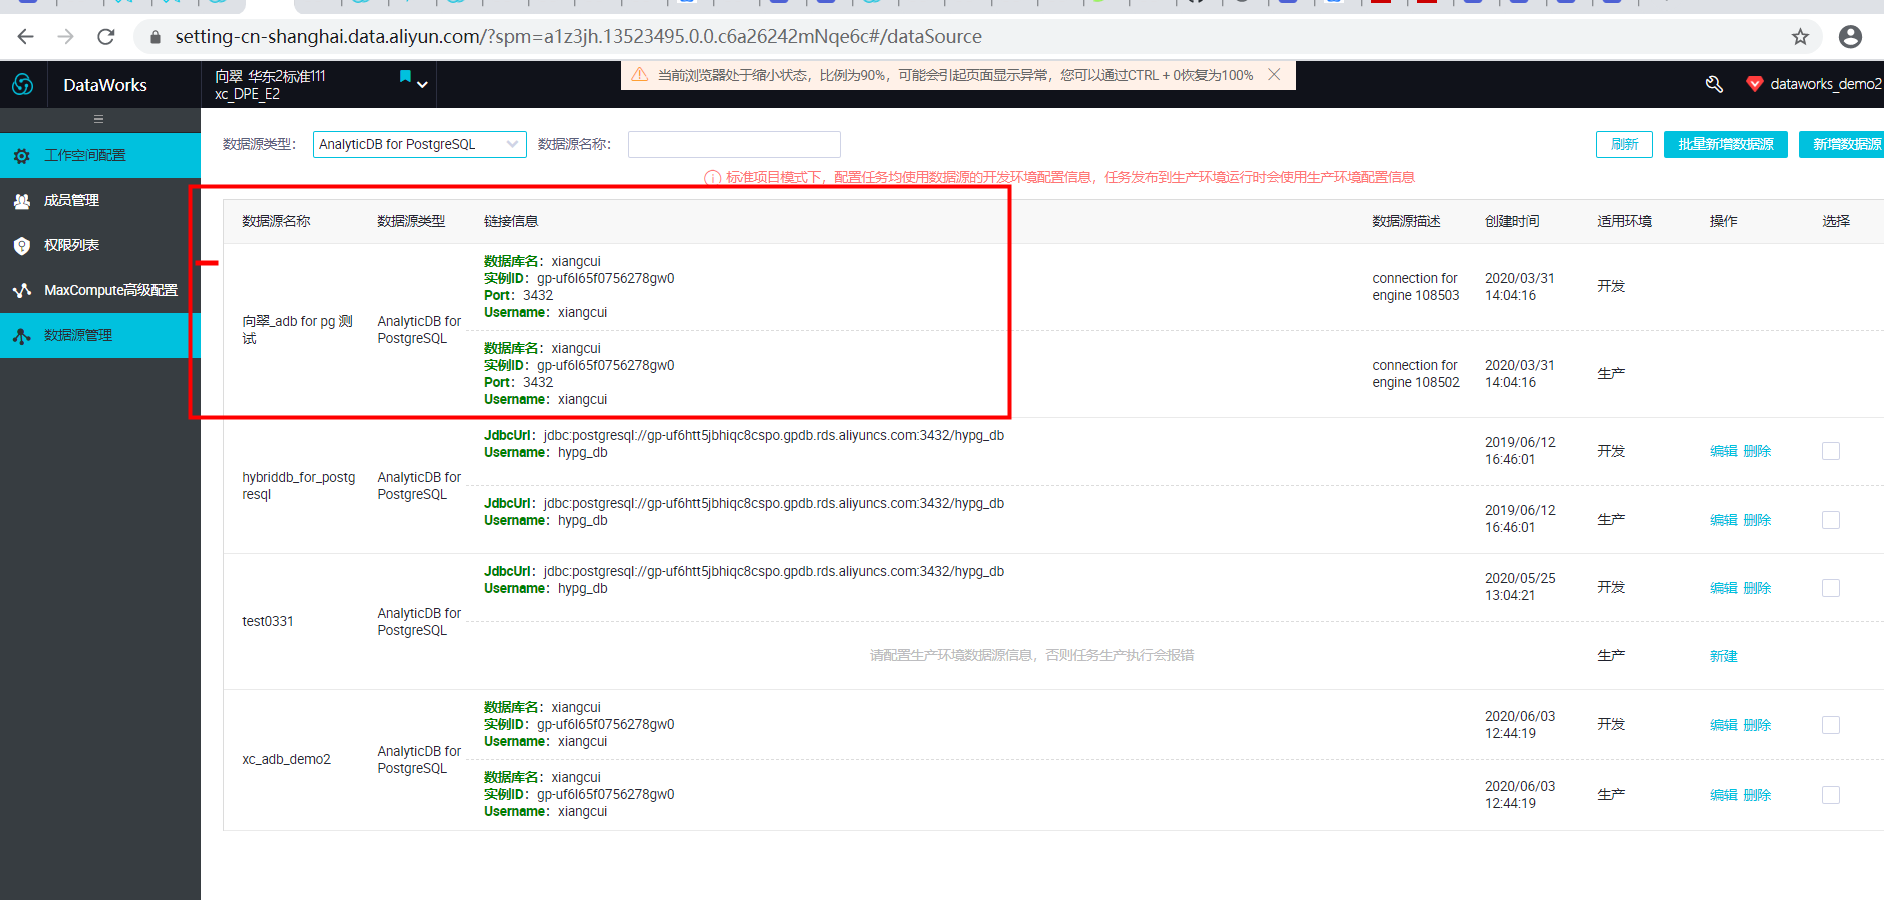This screenshot has height=900, width=1884.
Task: Click the 创建时间 column header
Action: [1512, 221]
